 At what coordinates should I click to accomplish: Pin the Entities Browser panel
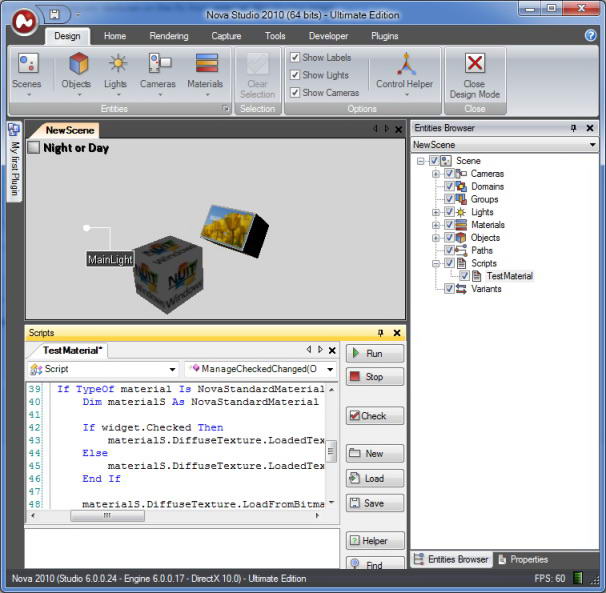coord(573,128)
